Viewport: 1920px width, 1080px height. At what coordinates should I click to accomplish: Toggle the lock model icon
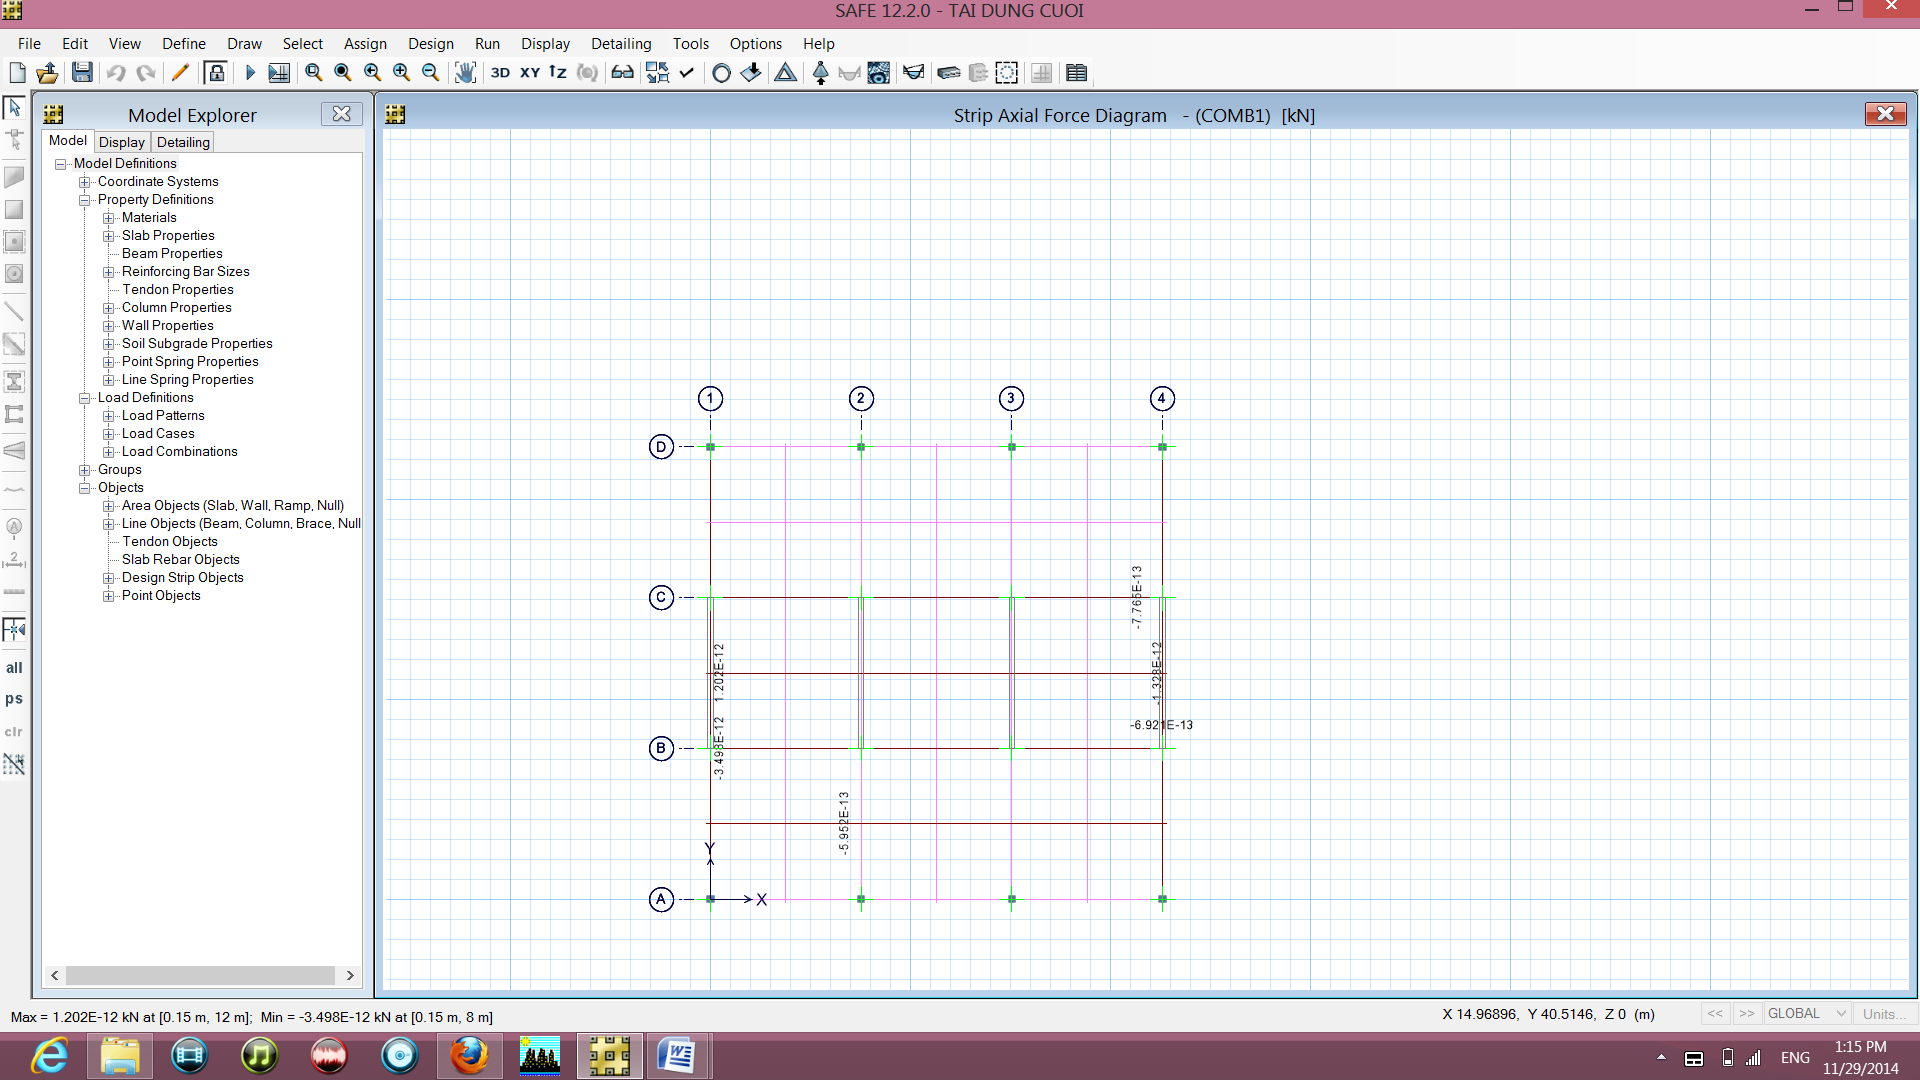[215, 73]
